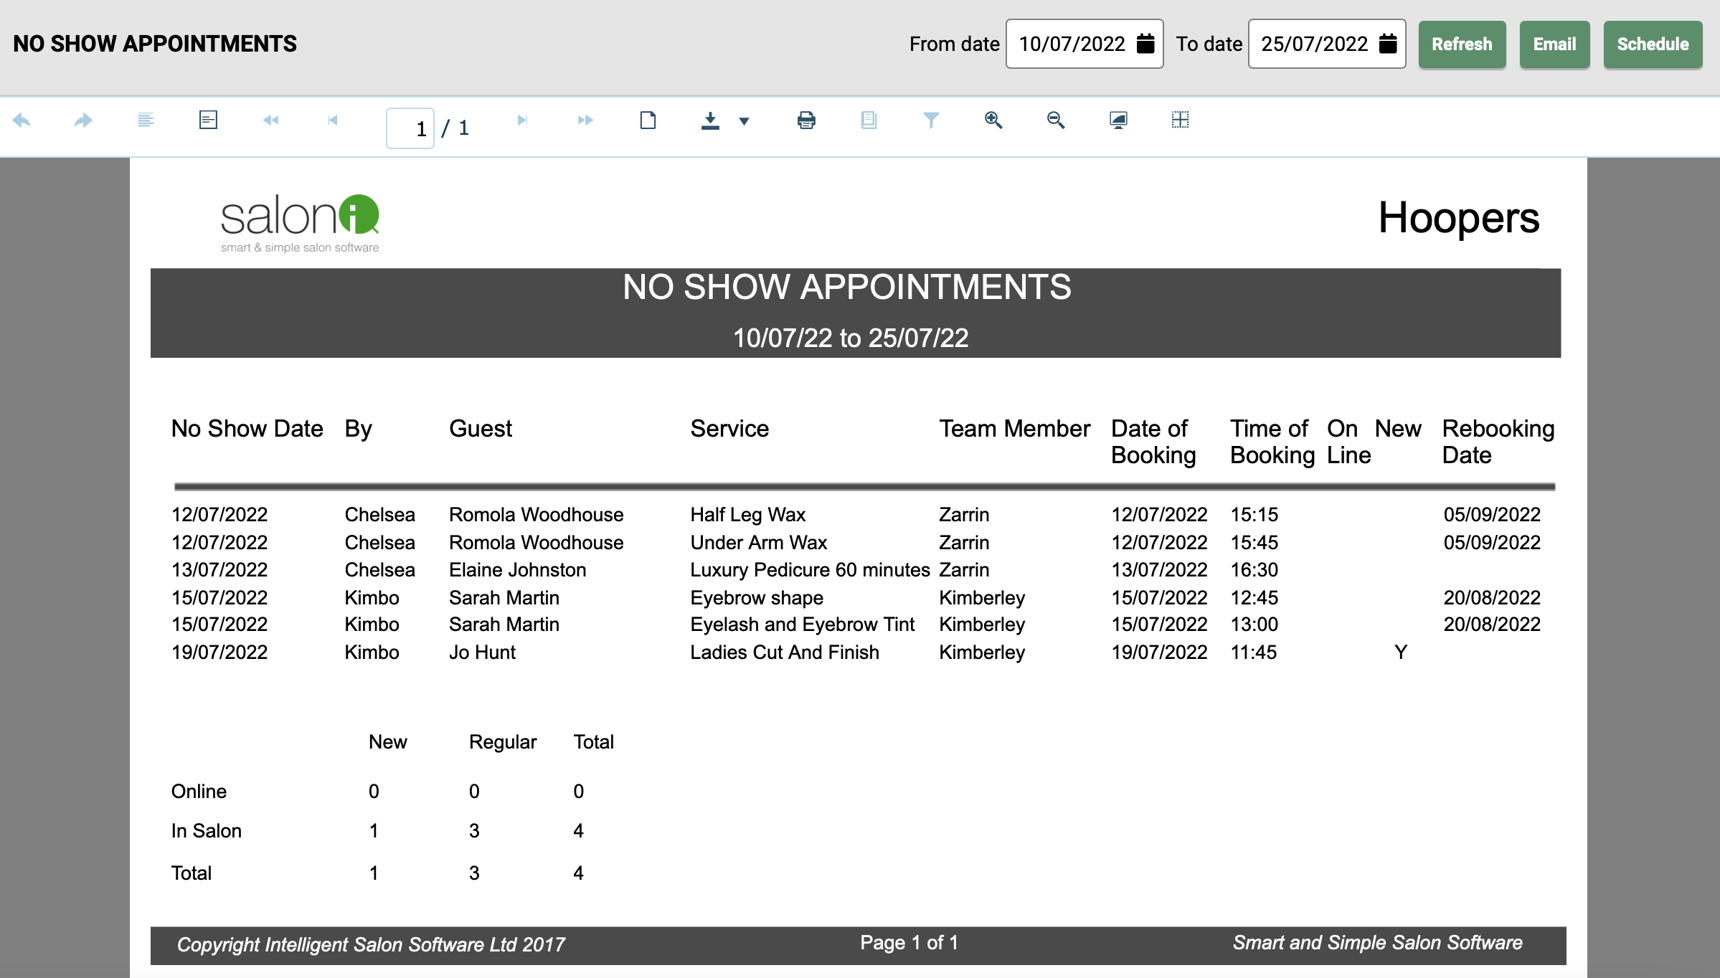This screenshot has width=1720, height=978.
Task: Fast forward through report pages
Action: (585, 120)
